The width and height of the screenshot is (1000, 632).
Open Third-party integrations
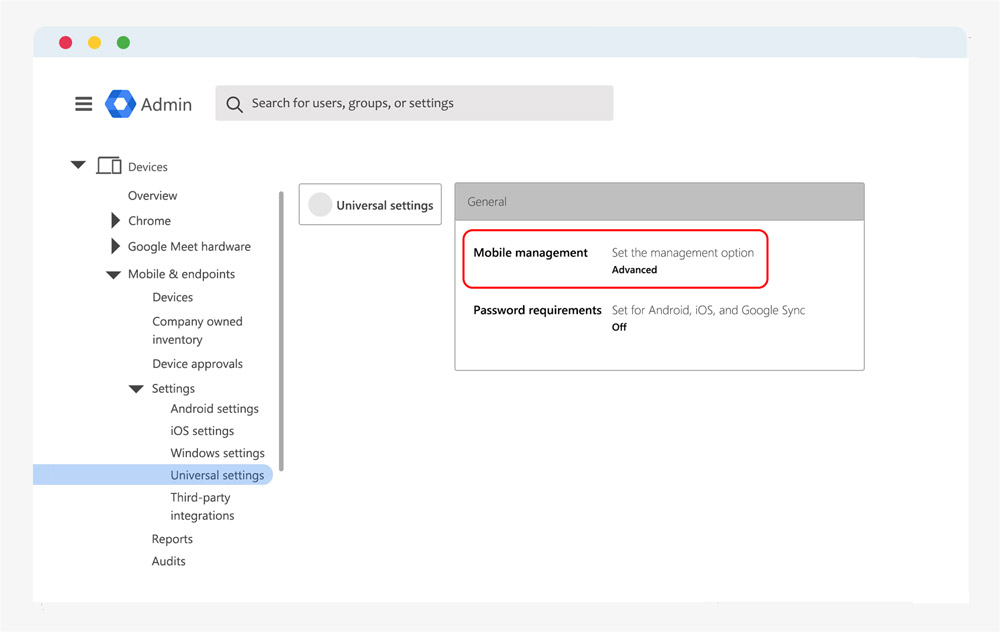[x=202, y=506]
